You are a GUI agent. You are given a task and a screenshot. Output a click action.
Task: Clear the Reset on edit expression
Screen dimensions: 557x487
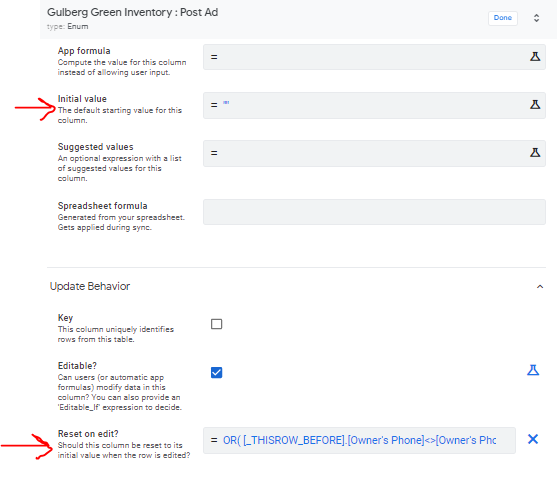pyautogui.click(x=533, y=439)
